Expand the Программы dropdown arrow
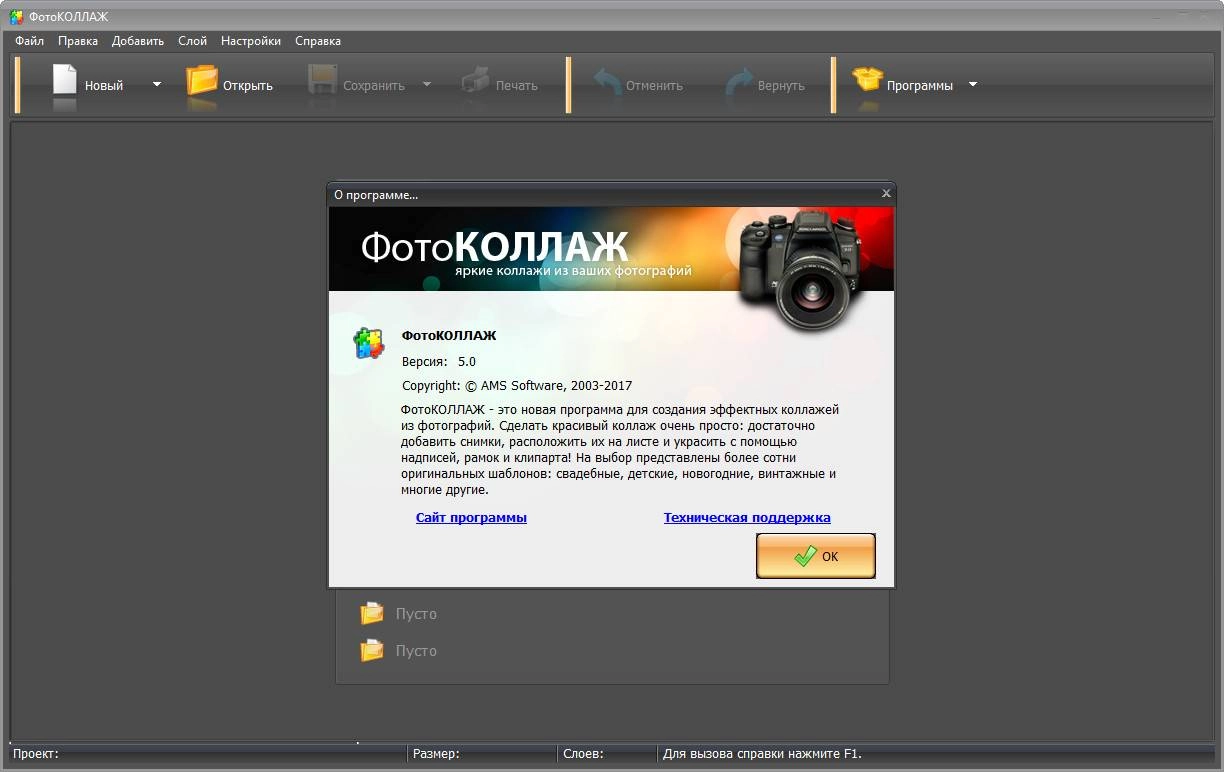 pos(973,85)
